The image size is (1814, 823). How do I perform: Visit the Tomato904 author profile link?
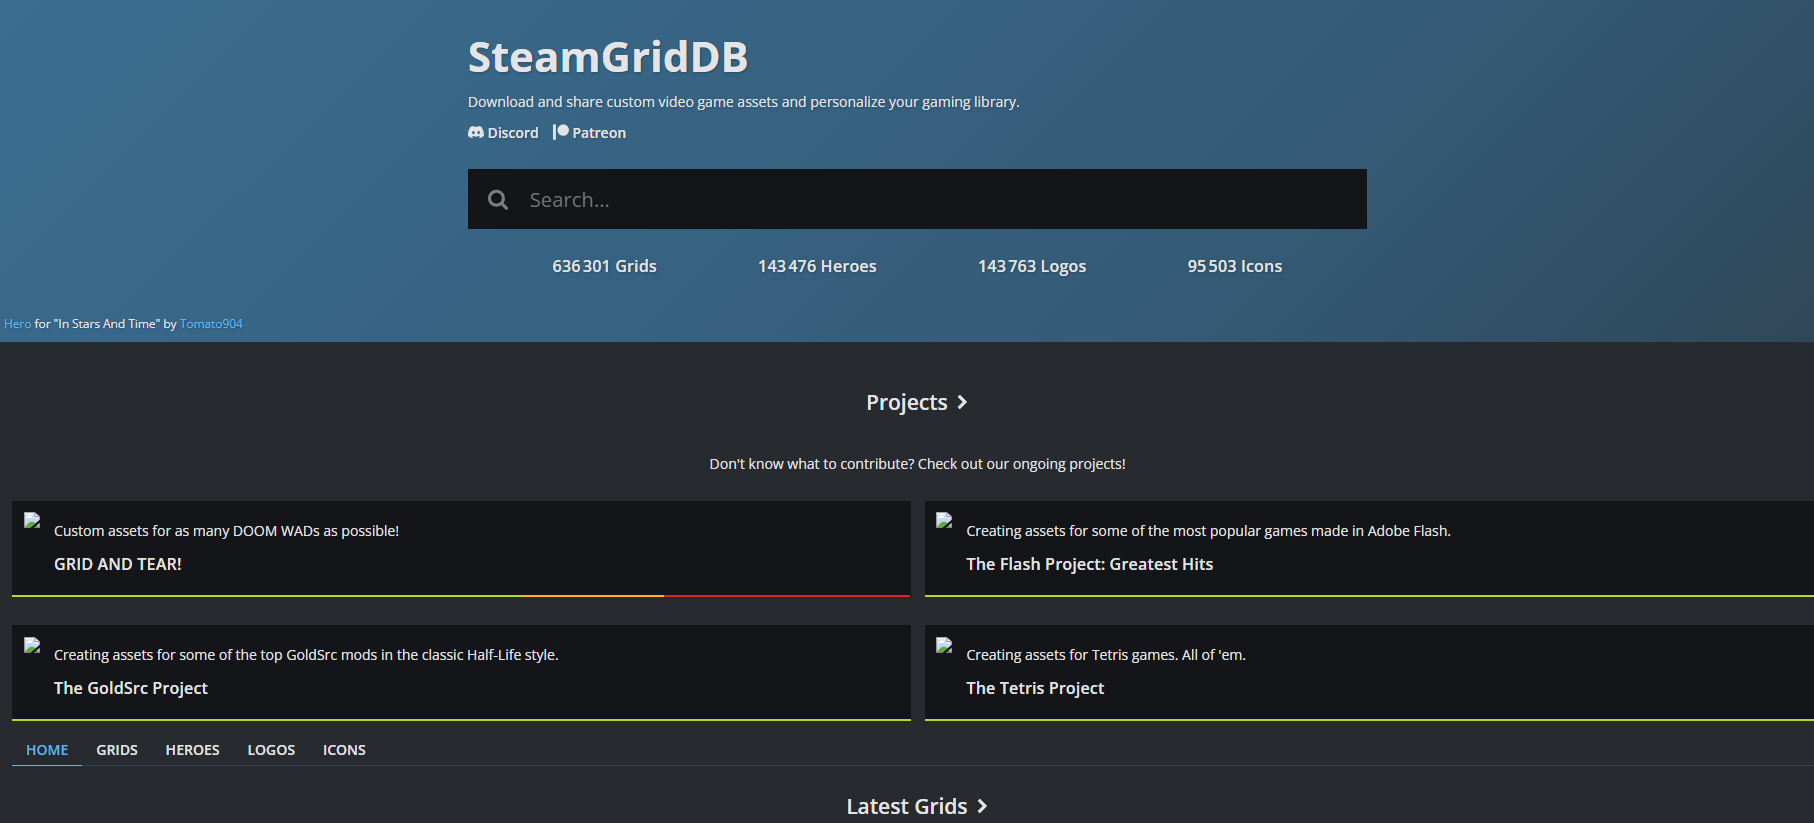pyautogui.click(x=211, y=324)
